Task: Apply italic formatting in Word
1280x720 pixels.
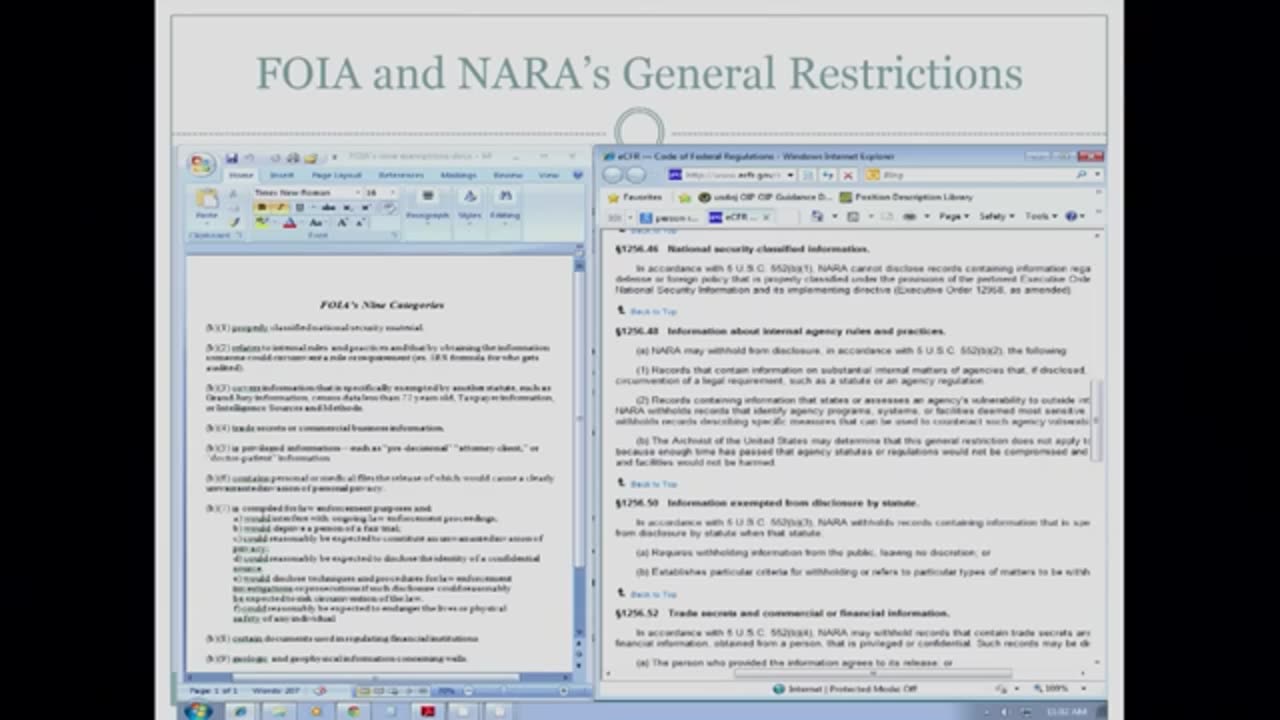Action: pos(281,207)
